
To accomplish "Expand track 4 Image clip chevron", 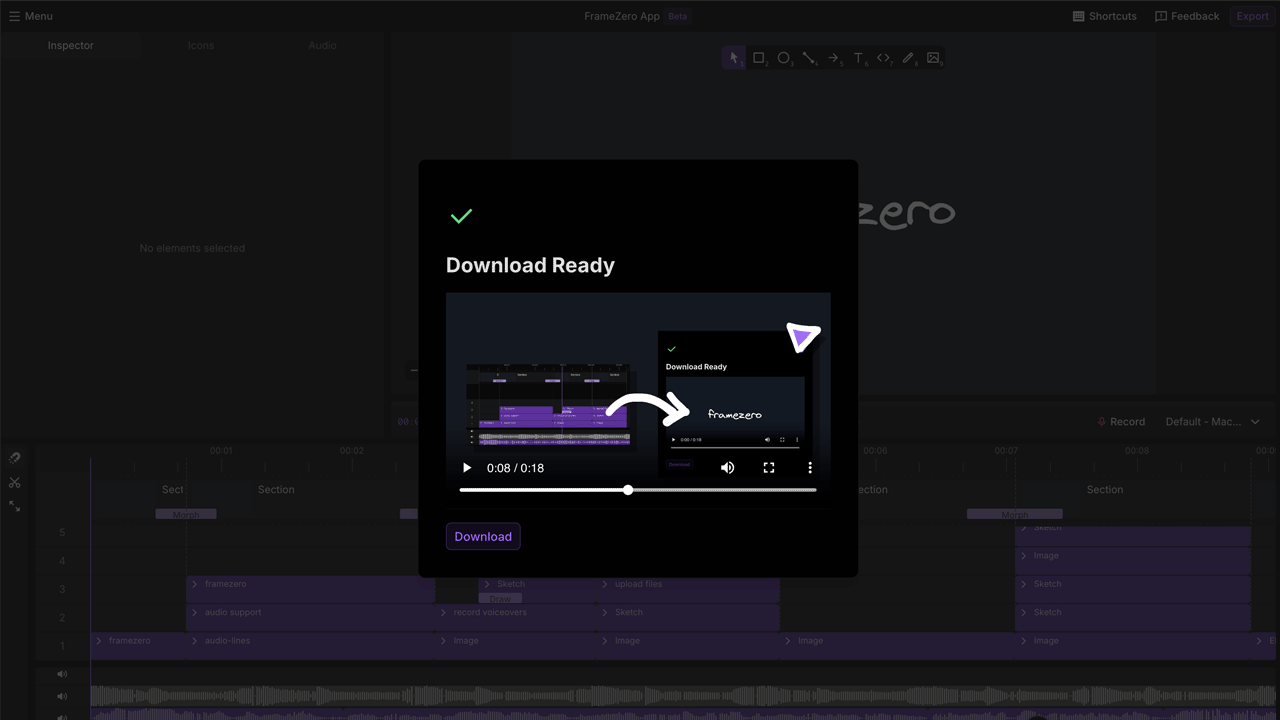I will click(x=1024, y=556).
